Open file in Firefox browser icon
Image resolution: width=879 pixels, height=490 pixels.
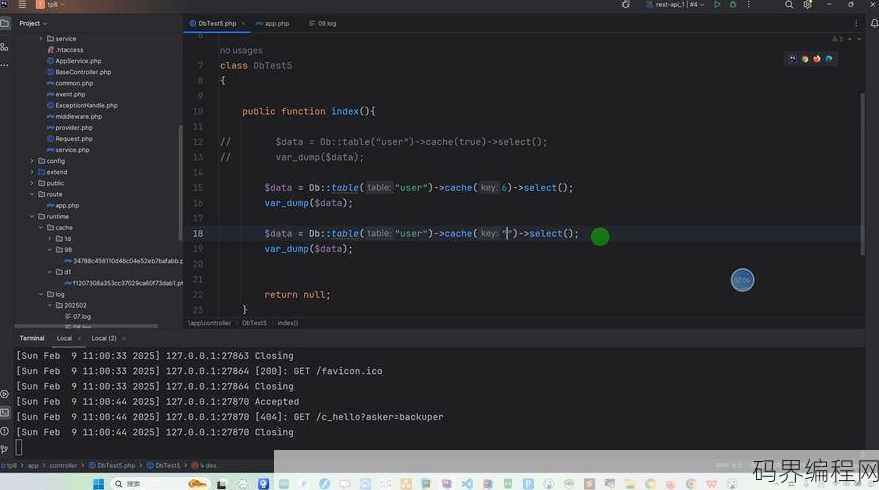pos(817,59)
